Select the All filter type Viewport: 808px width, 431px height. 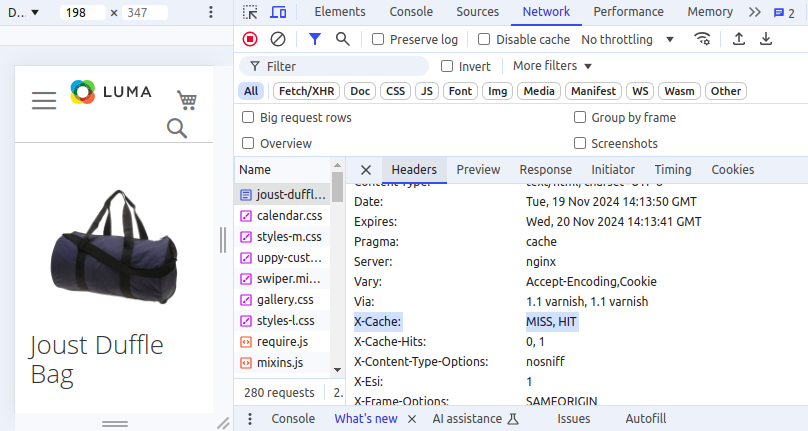coord(251,91)
